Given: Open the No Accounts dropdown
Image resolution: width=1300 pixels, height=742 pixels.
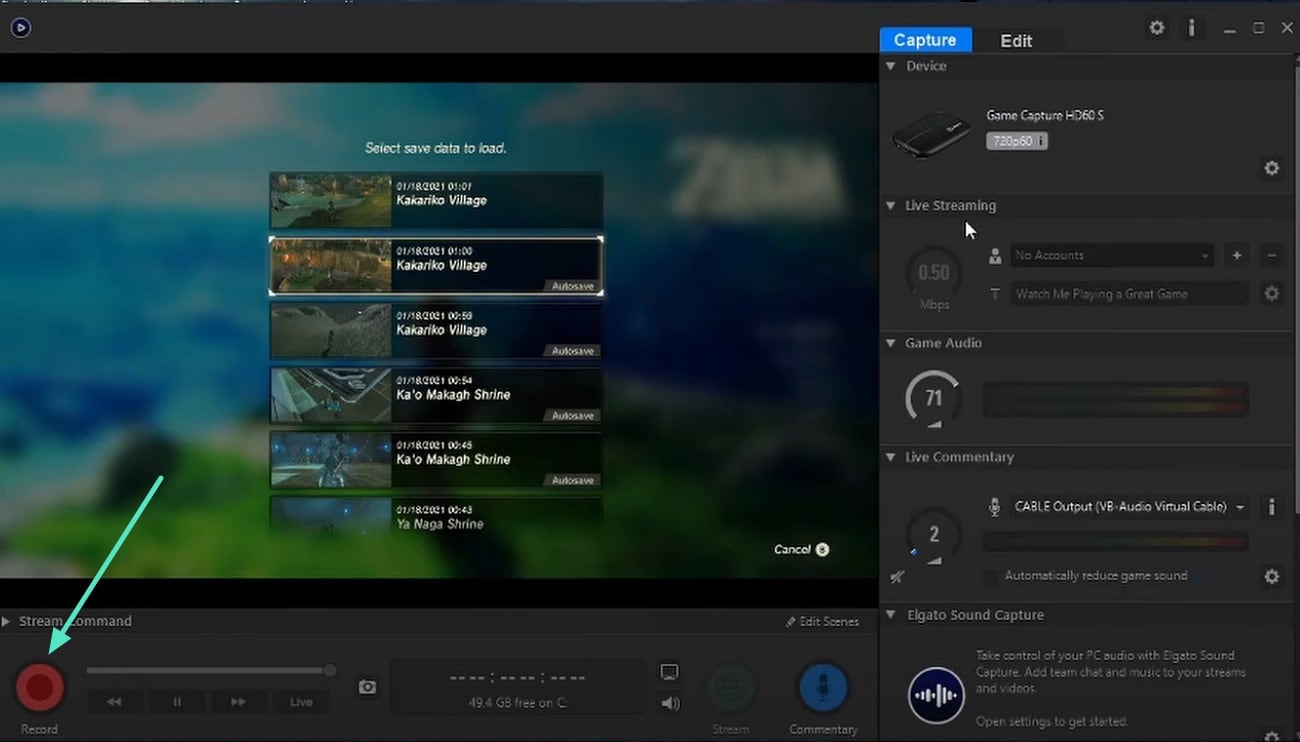Looking at the screenshot, I should pos(1111,255).
